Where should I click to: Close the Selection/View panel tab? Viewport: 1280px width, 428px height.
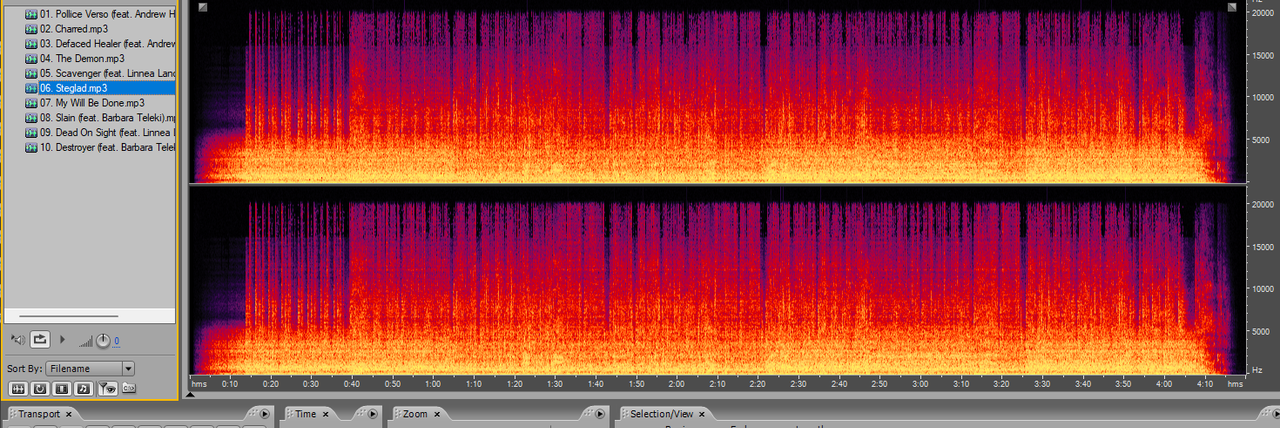point(702,414)
